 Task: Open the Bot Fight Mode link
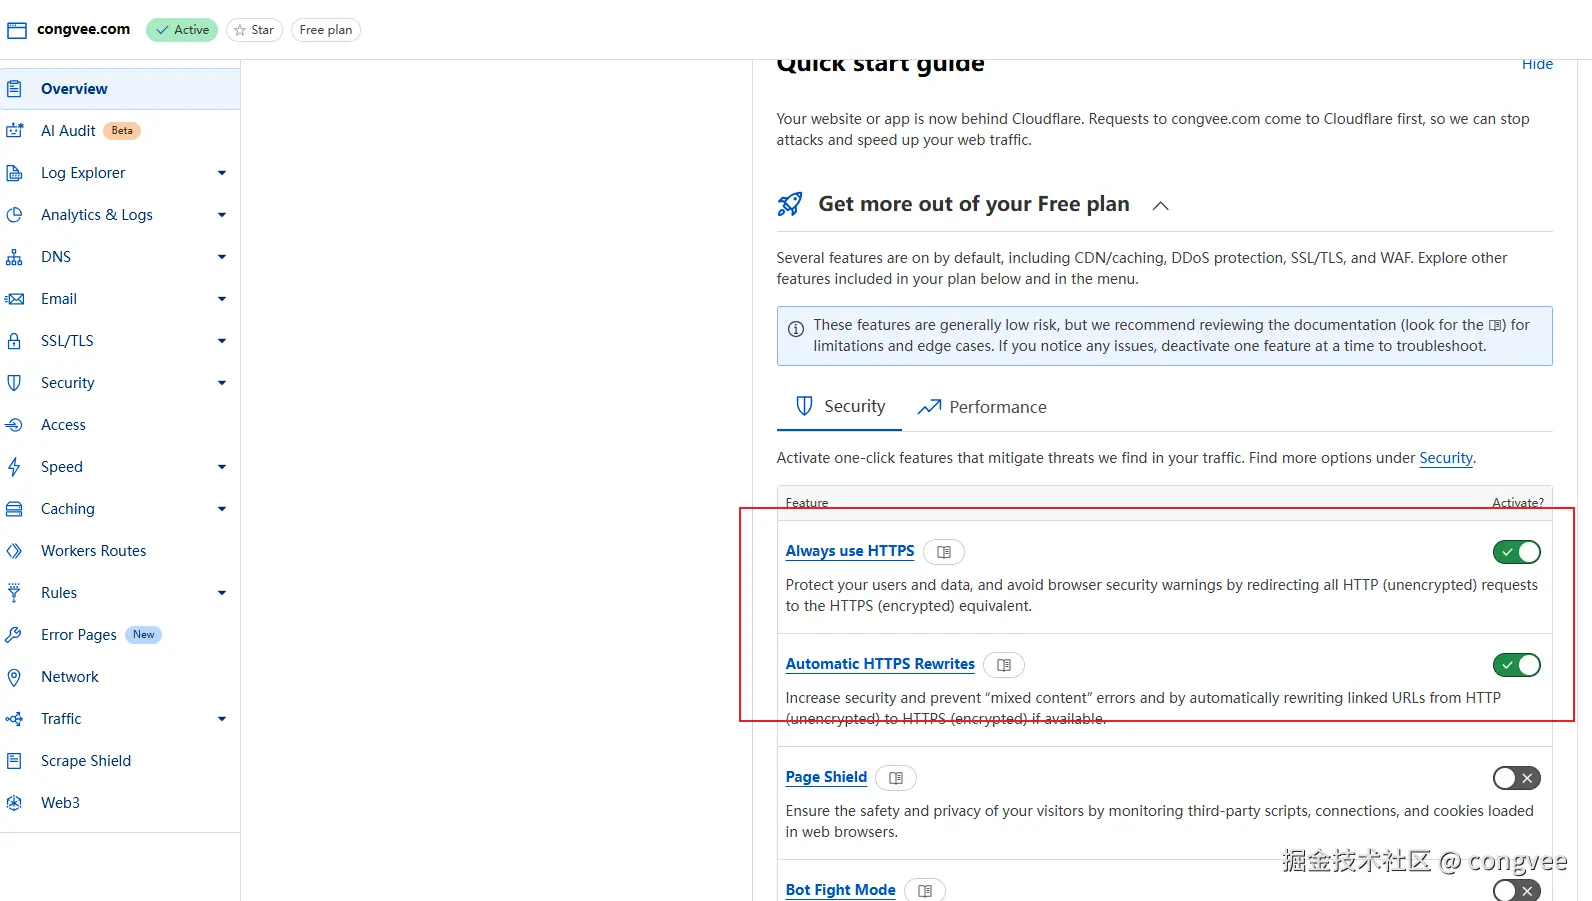pos(840,890)
